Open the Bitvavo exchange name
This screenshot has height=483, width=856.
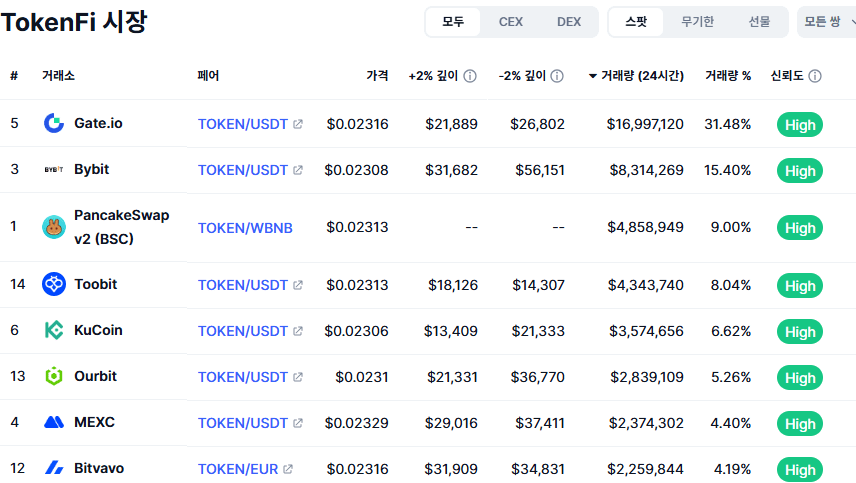pyautogui.click(x=99, y=468)
